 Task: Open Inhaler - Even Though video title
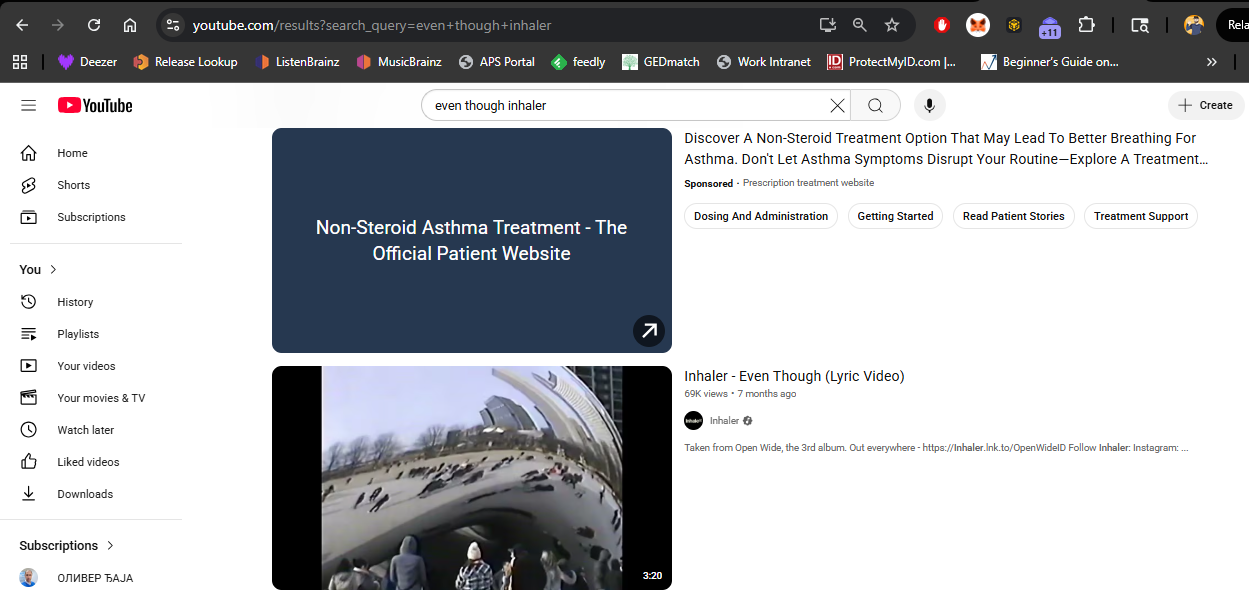[794, 376]
